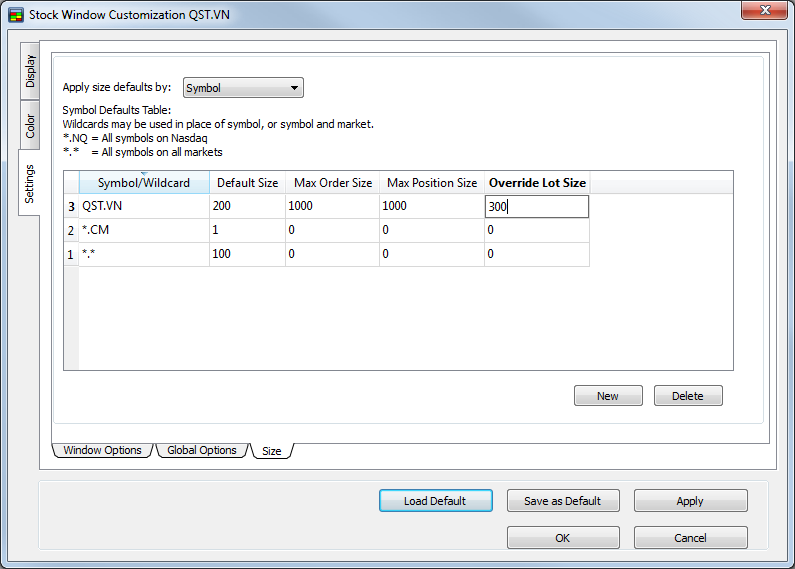Select the Size bottom tab
This screenshot has width=795, height=569.
tap(271, 451)
